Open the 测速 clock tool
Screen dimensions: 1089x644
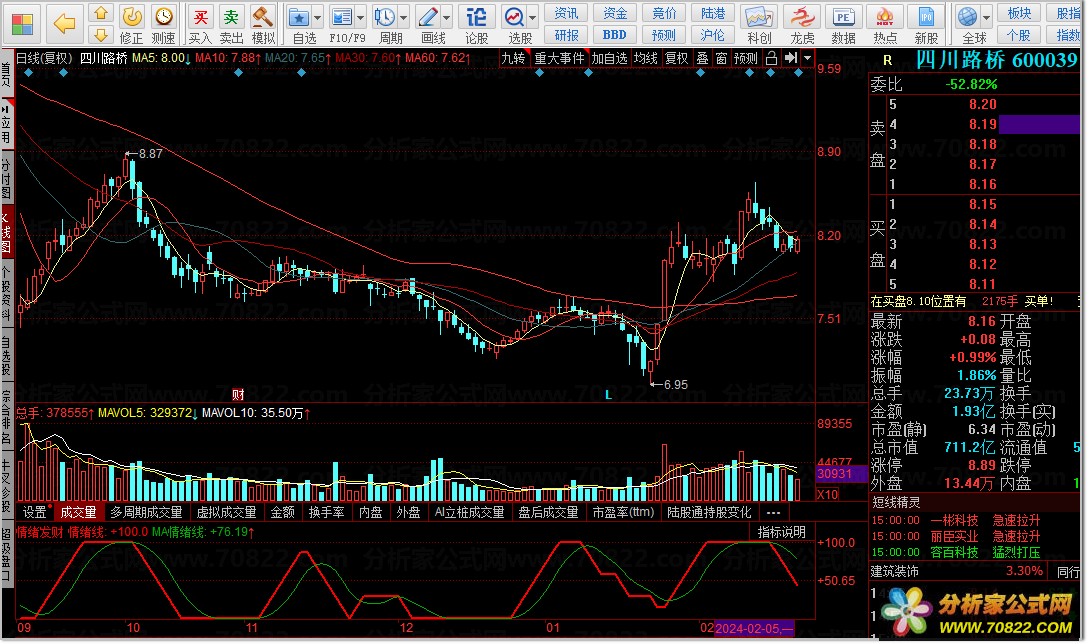click(164, 24)
